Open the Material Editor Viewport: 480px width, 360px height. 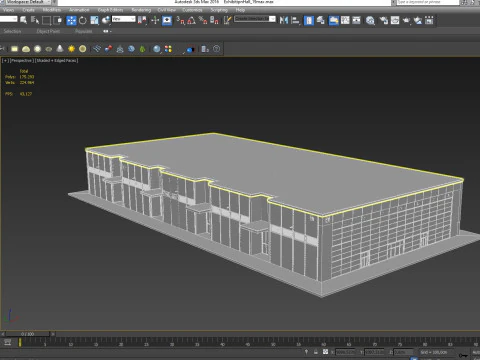pos(370,20)
